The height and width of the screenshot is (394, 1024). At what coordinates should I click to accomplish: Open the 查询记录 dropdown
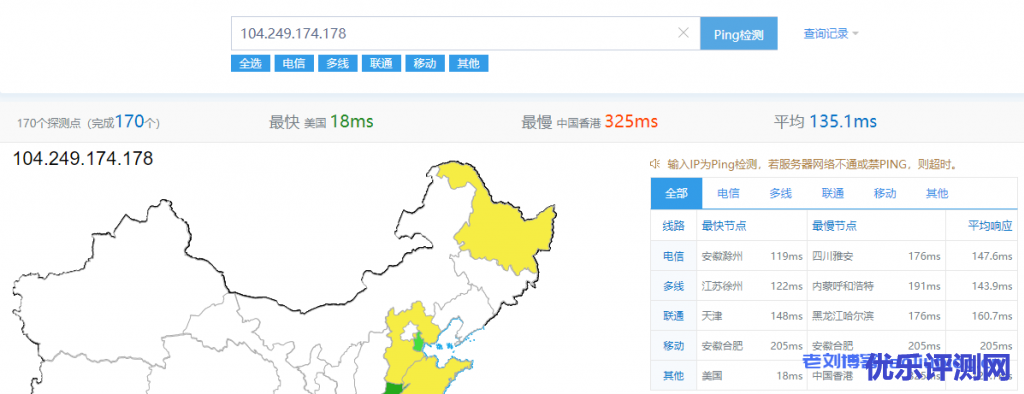pos(831,33)
